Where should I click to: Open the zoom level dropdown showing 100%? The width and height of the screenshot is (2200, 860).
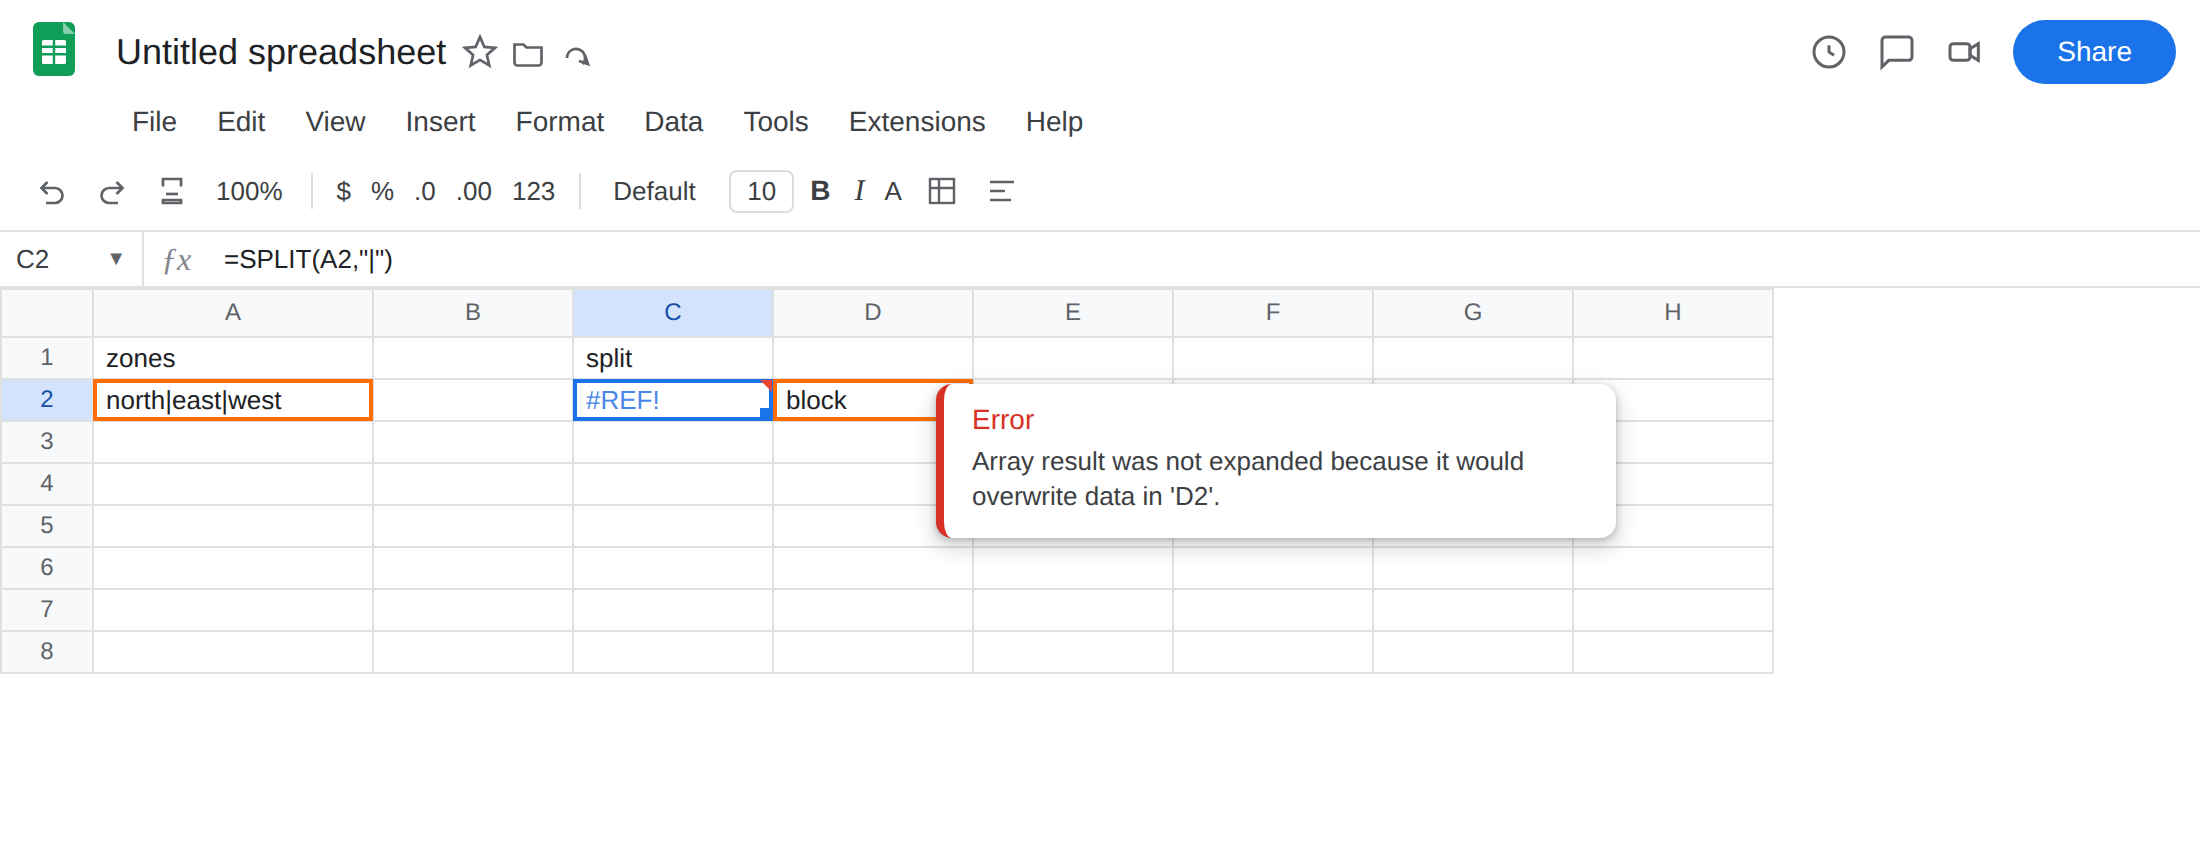click(249, 191)
